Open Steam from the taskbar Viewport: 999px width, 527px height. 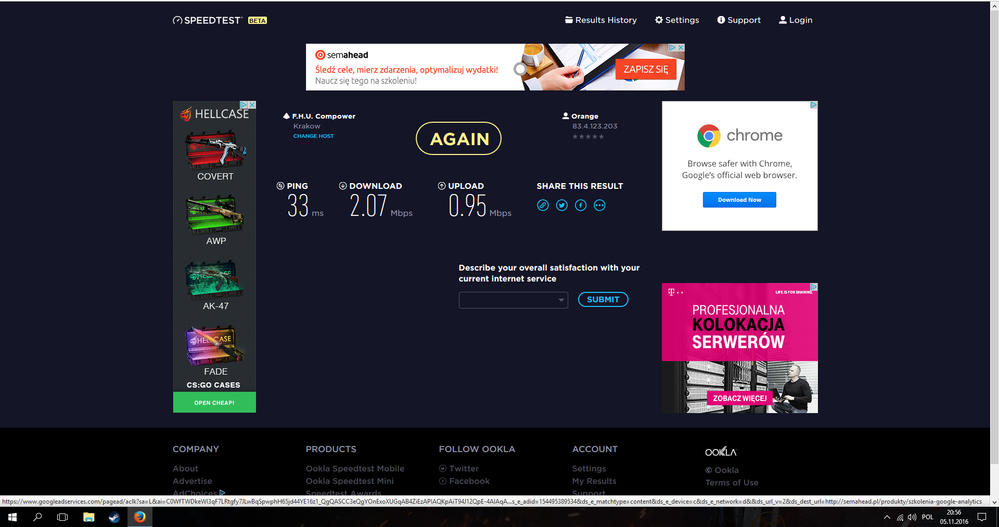(x=114, y=517)
